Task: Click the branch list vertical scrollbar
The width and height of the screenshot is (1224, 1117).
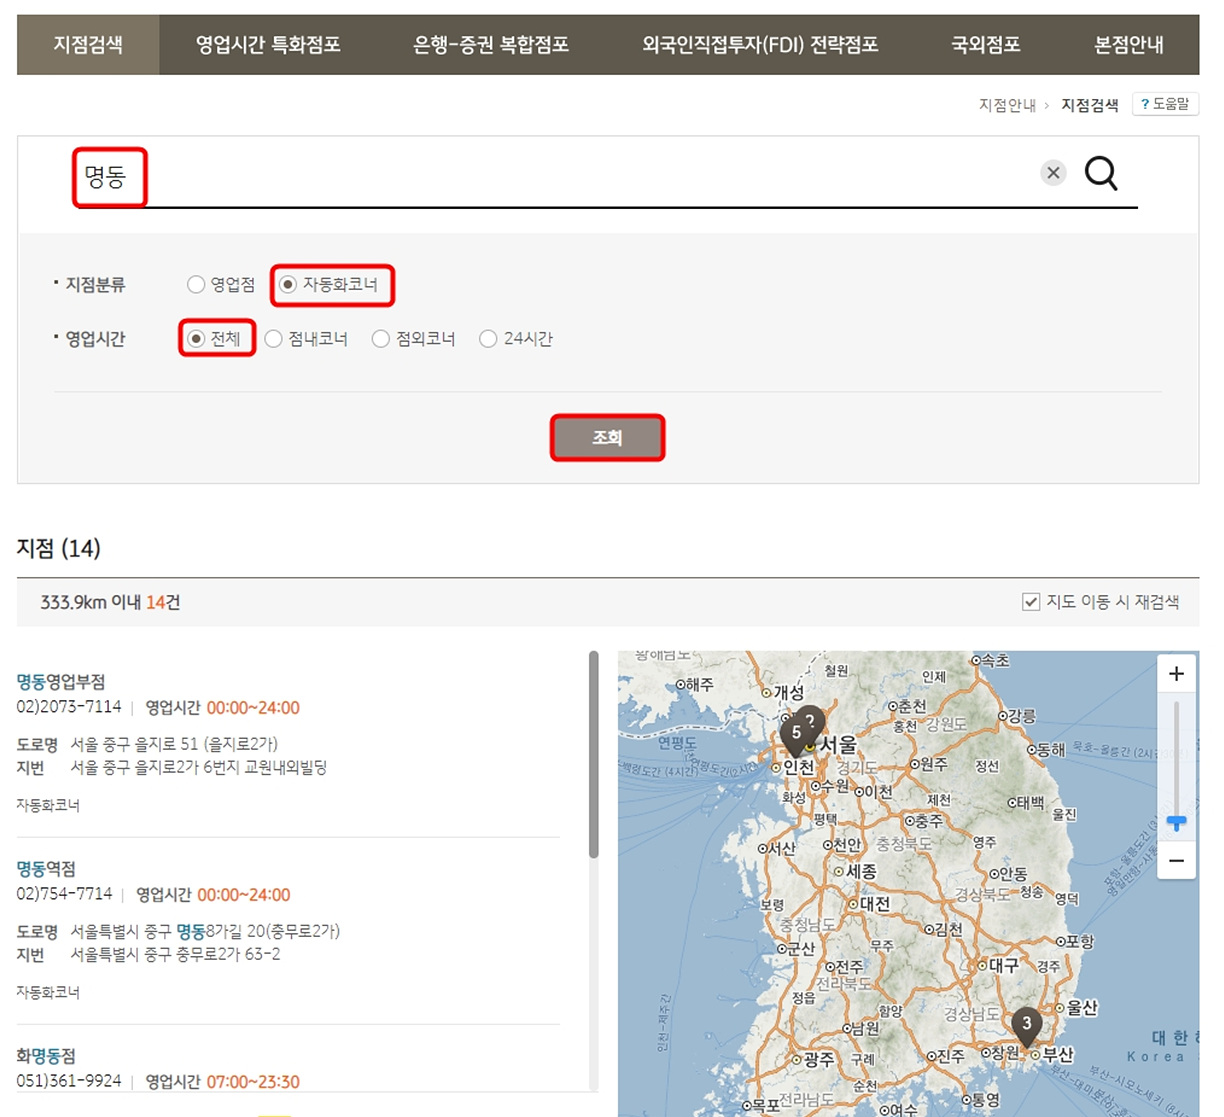Action: [594, 755]
